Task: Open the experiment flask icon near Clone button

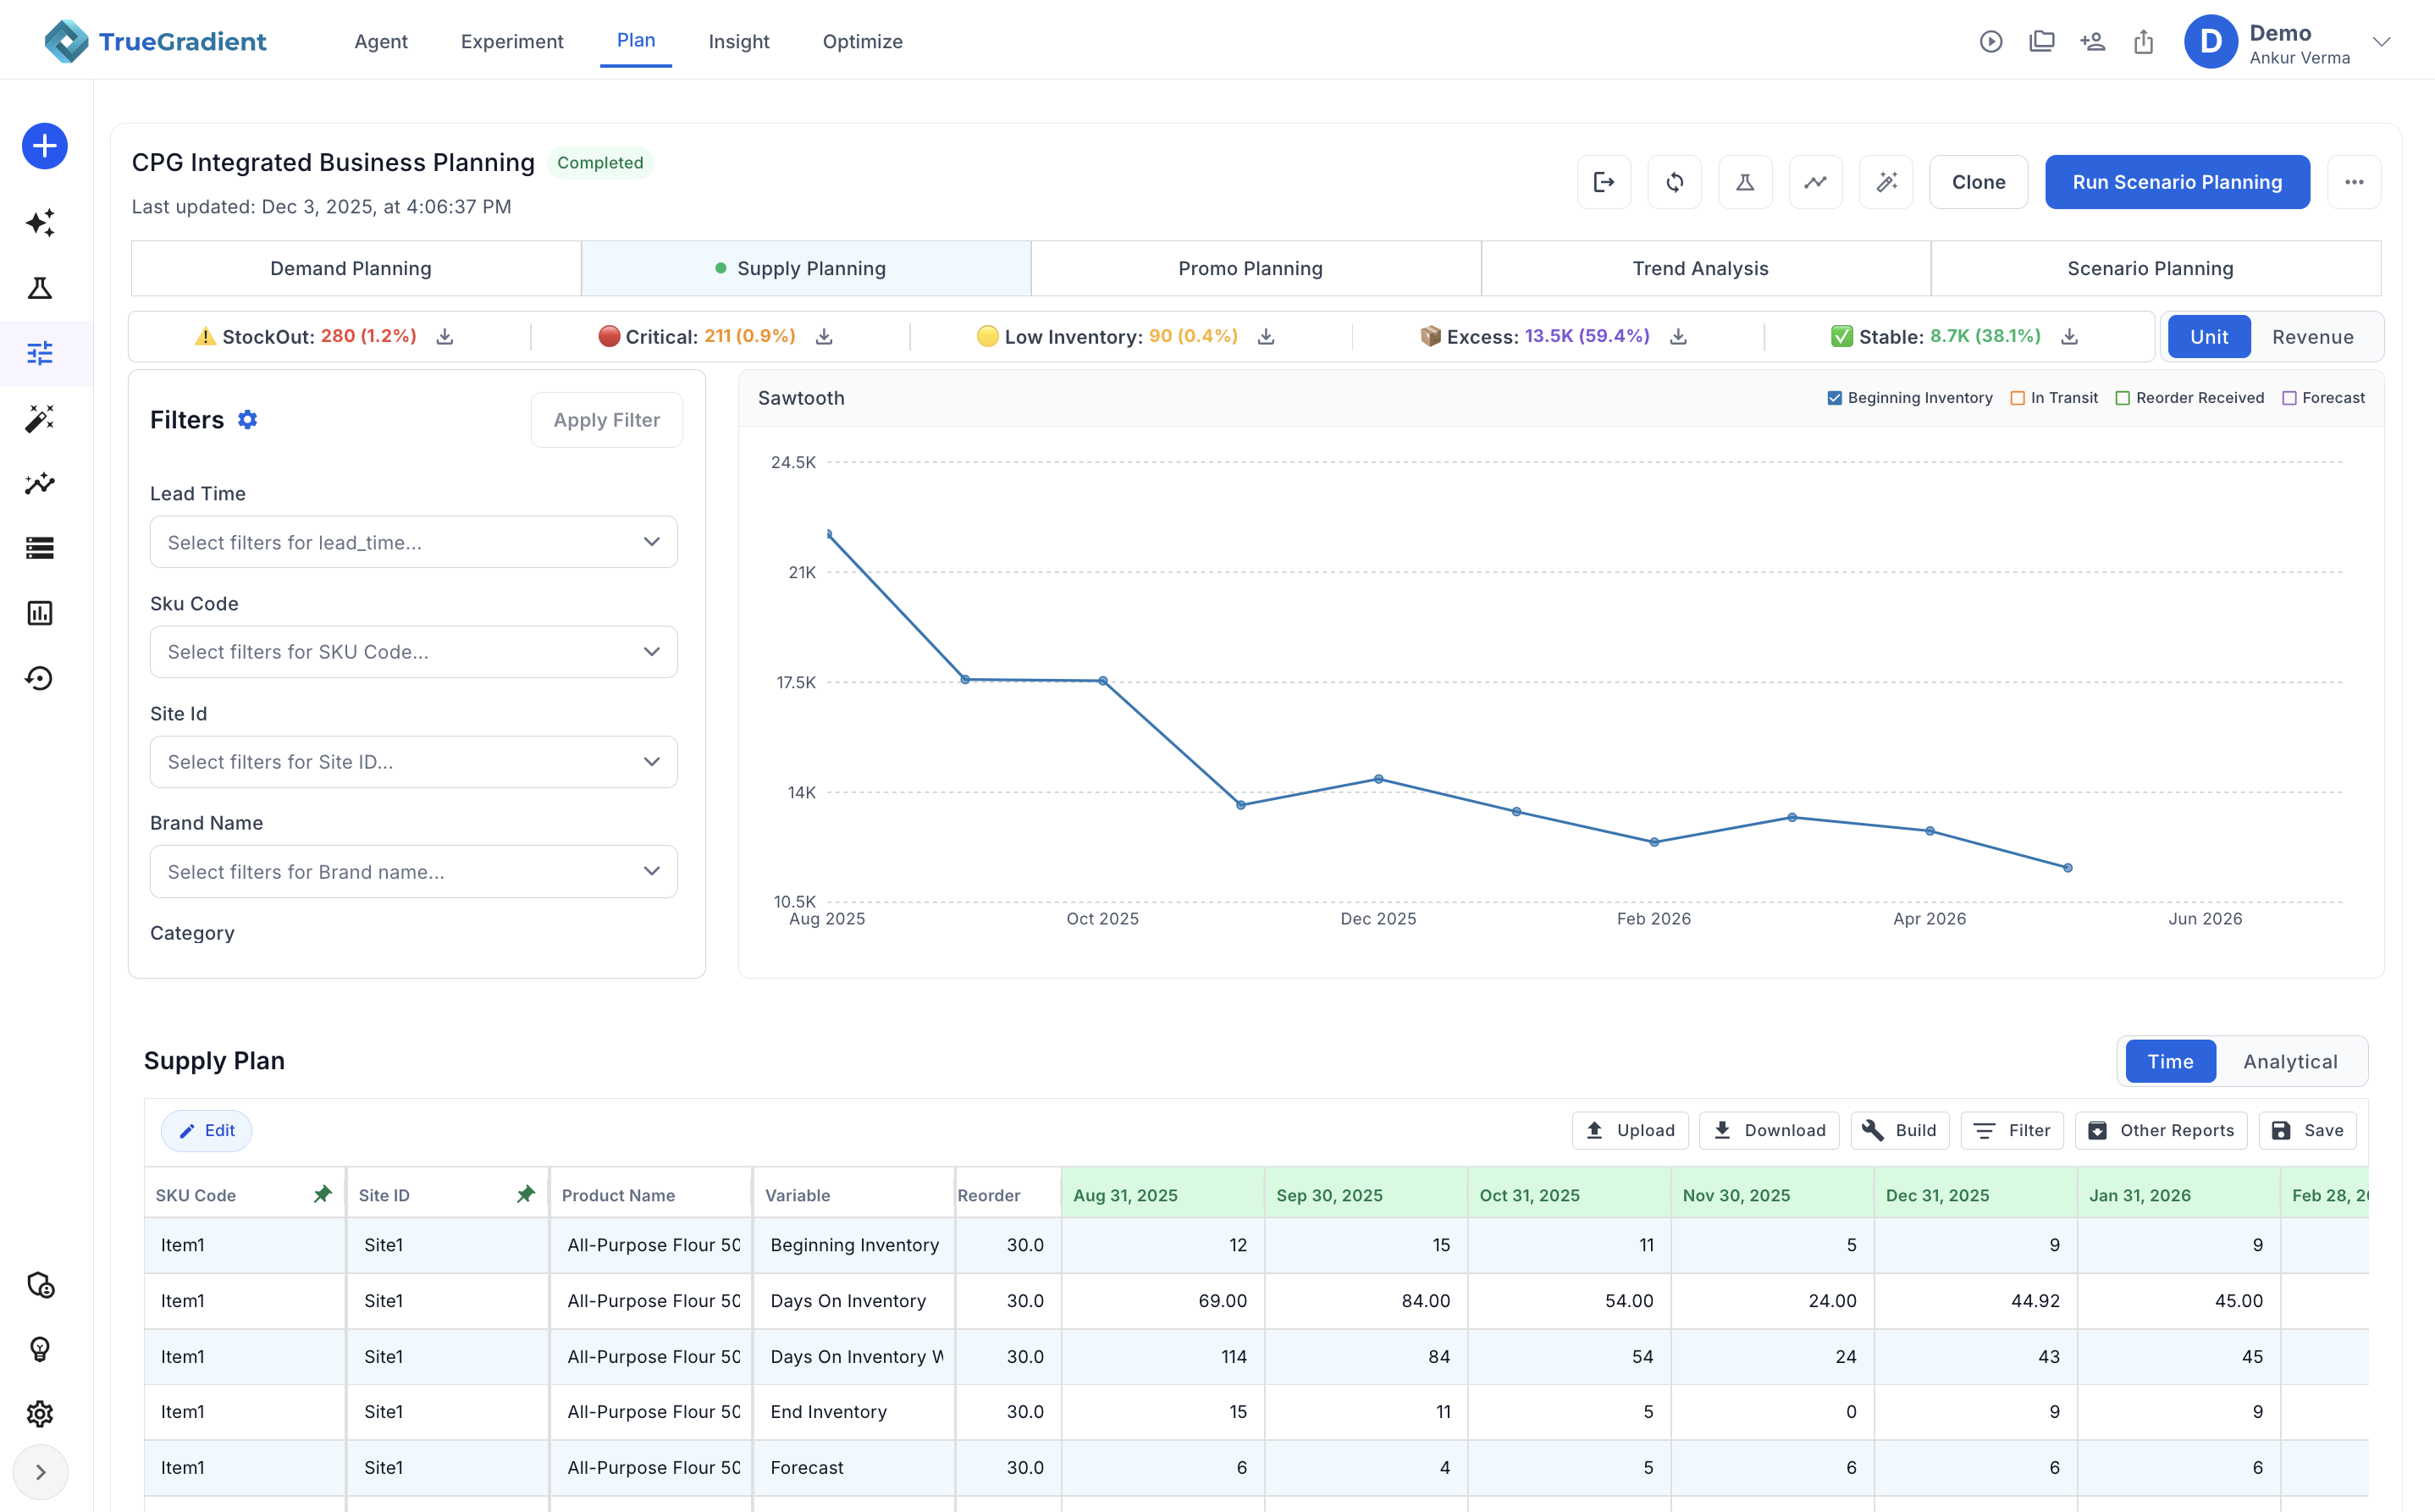Action: 1745,182
